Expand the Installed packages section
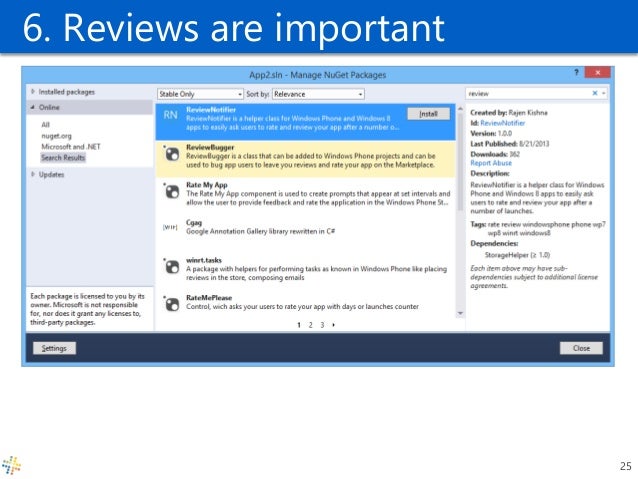 coord(33,92)
